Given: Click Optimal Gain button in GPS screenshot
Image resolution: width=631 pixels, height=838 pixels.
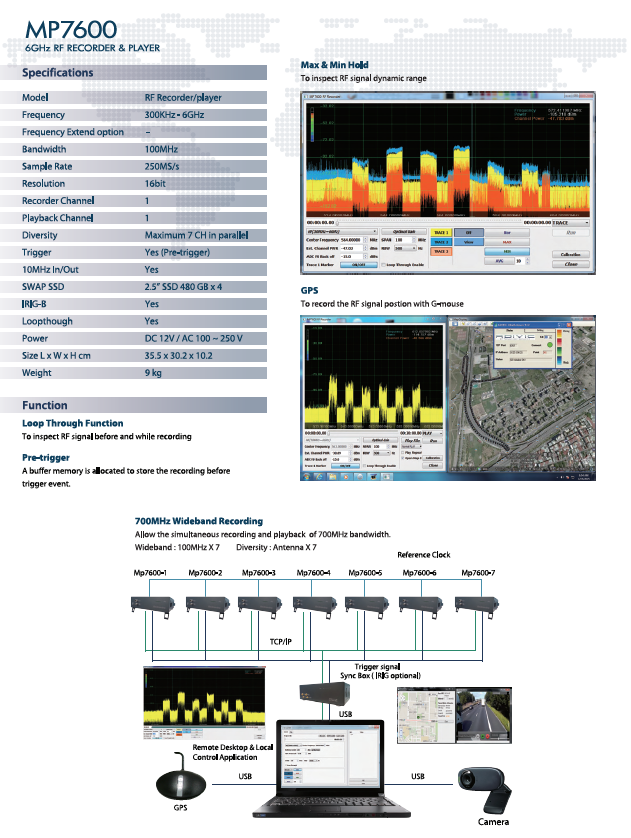Looking at the screenshot, I should 380,440.
